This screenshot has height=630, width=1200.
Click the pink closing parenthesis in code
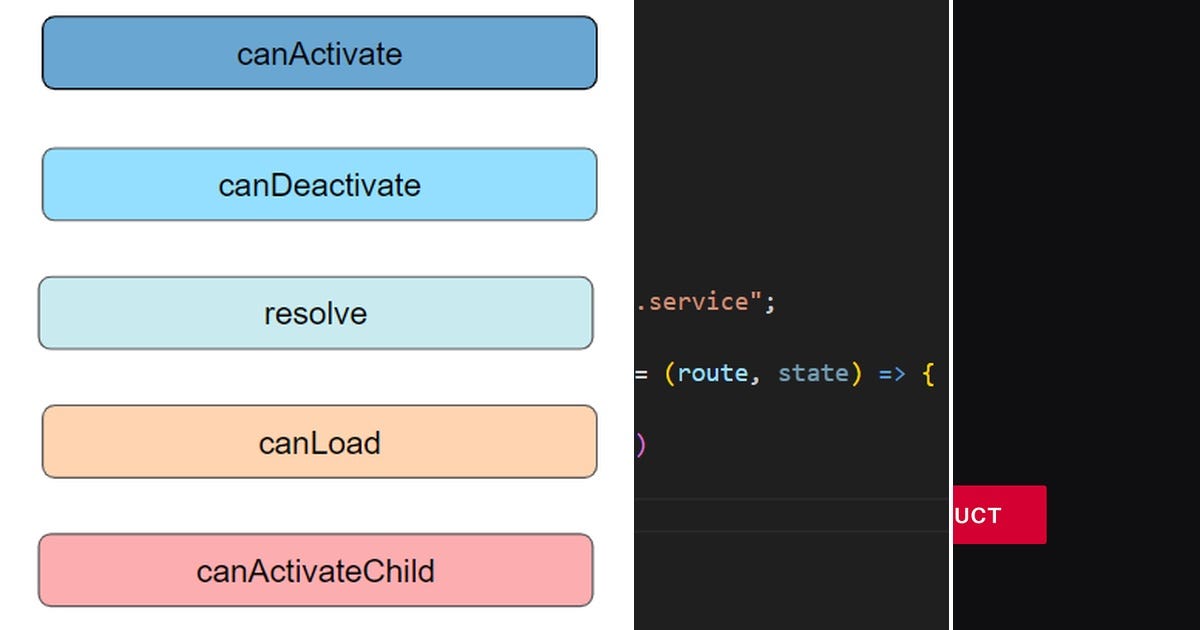640,443
